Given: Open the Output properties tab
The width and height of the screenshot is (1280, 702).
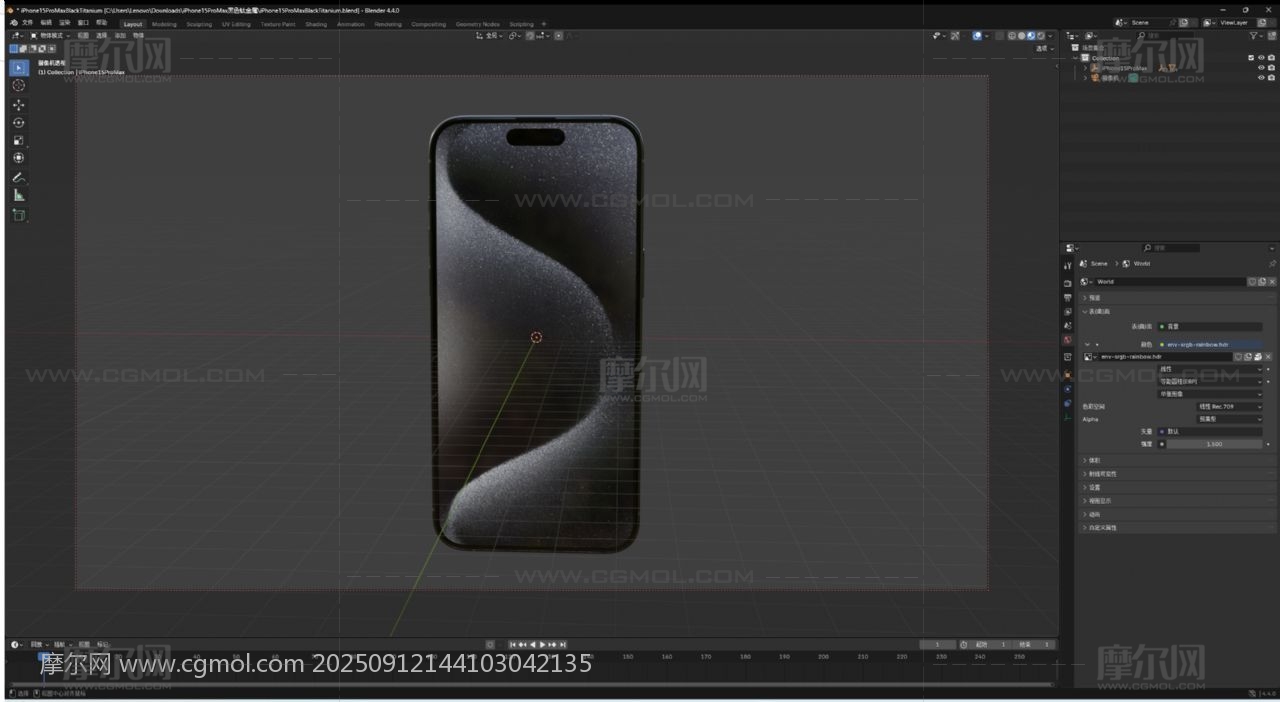Looking at the screenshot, I should click(1068, 297).
